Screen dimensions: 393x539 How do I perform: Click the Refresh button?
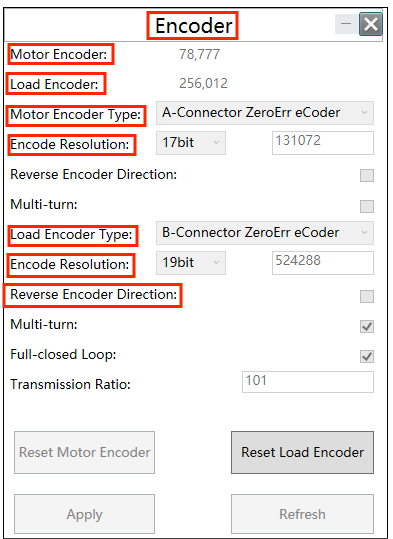pyautogui.click(x=302, y=514)
